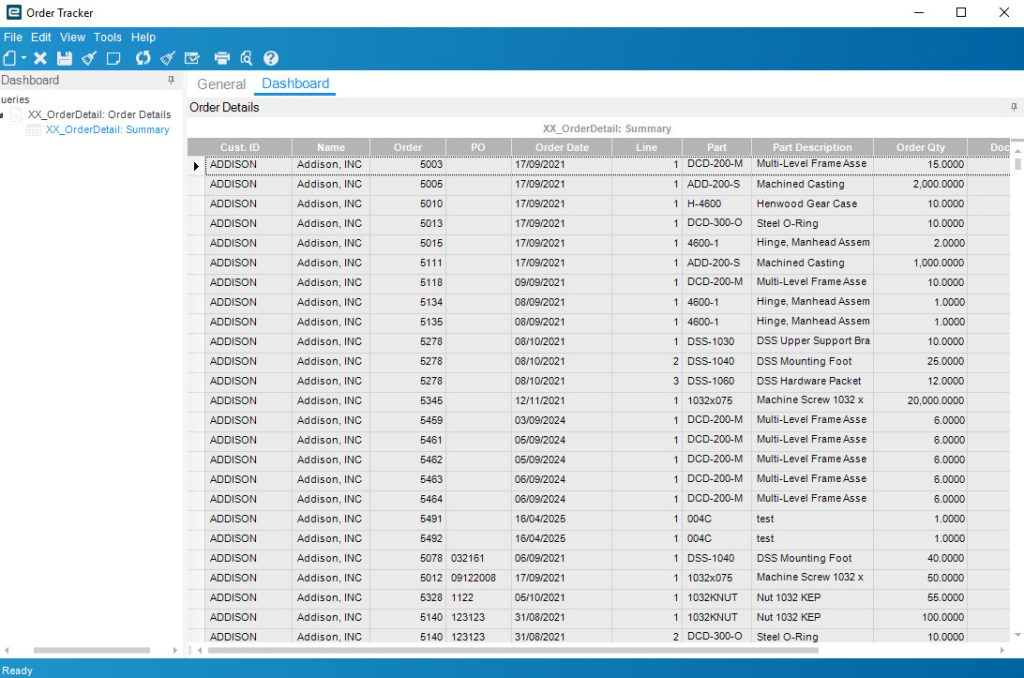Viewport: 1024px width, 678px height.
Task: Click the Refresh arrows icon
Action: (143, 58)
